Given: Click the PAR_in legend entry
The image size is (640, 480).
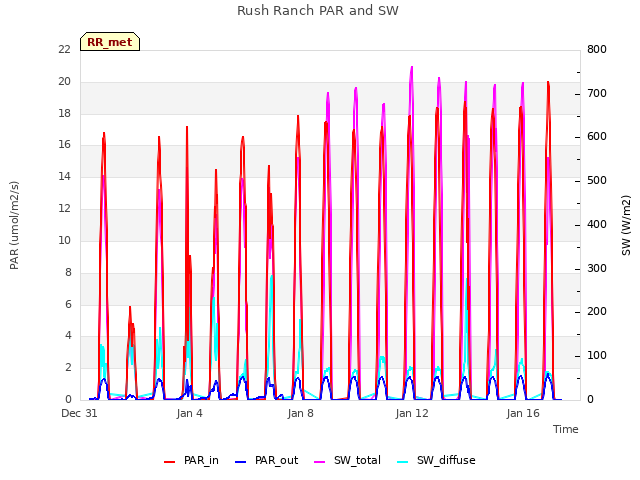Looking at the screenshot, I should point(191,460).
